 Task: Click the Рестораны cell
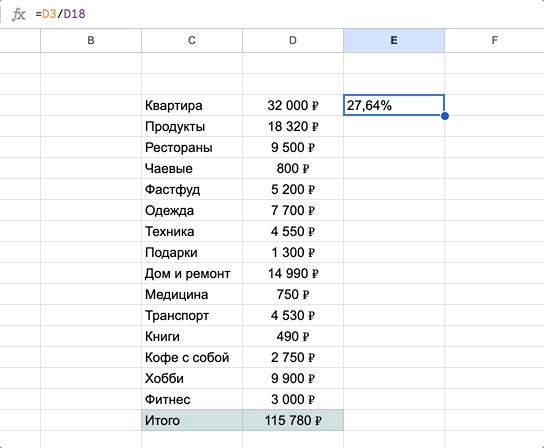pyautogui.click(x=192, y=147)
